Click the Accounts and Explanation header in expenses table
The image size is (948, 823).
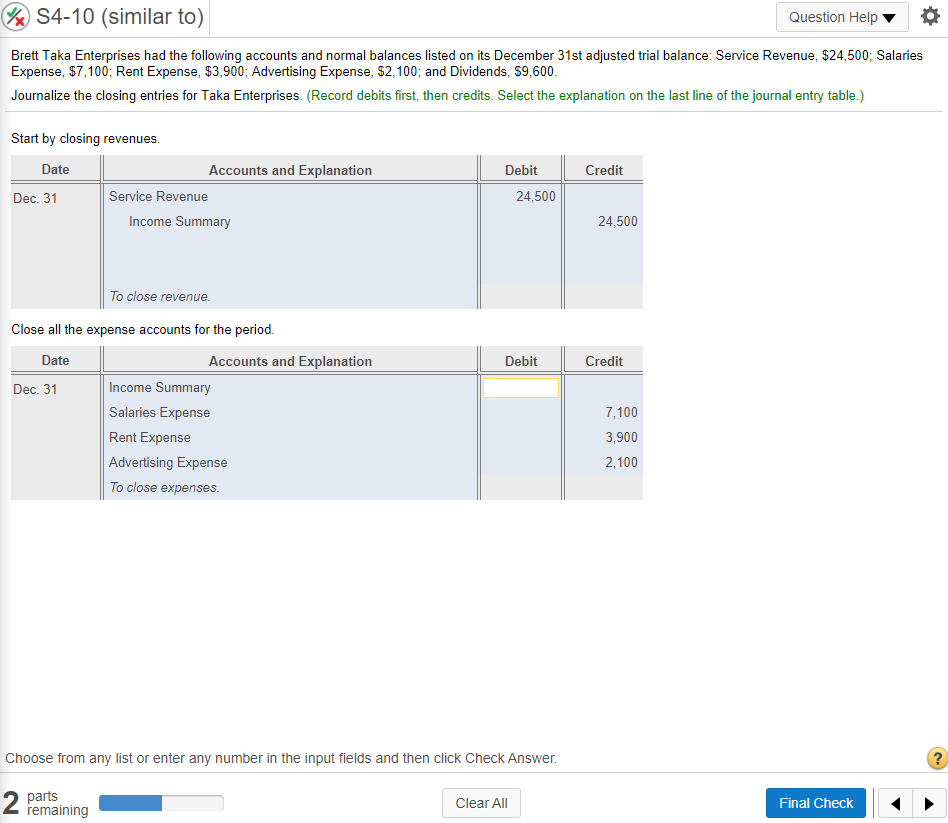[x=290, y=361]
